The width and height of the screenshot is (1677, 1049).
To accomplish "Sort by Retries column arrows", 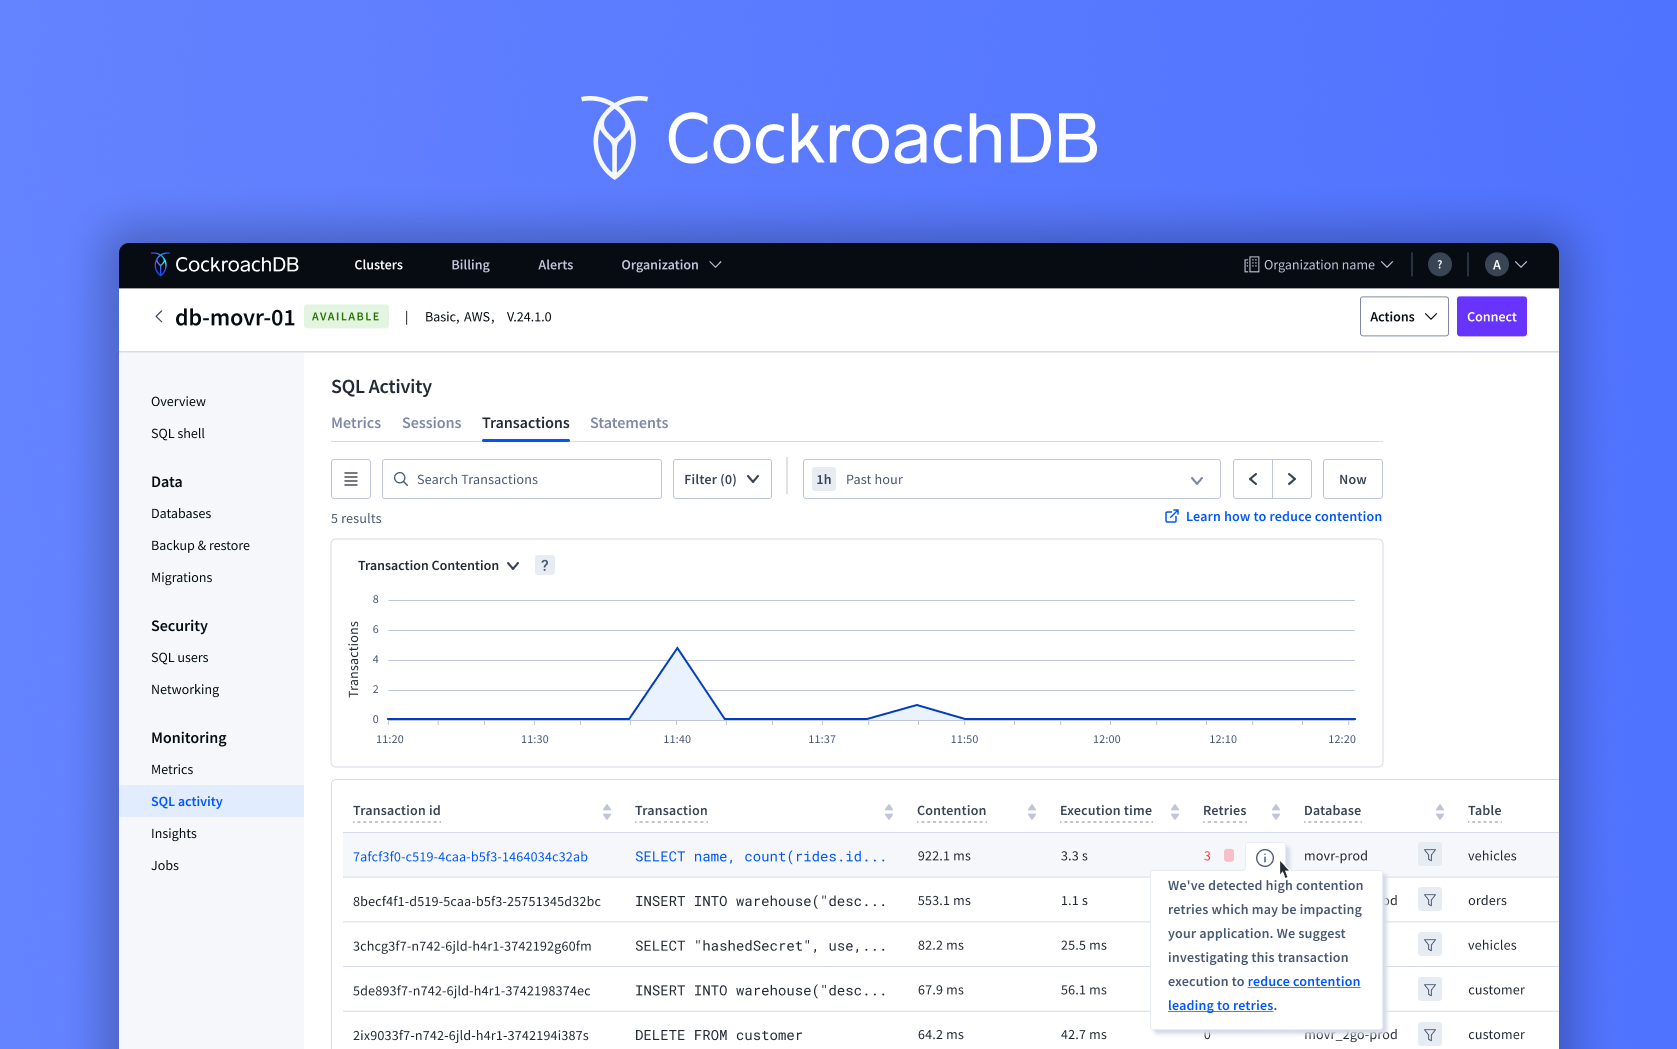I will pos(1276,812).
